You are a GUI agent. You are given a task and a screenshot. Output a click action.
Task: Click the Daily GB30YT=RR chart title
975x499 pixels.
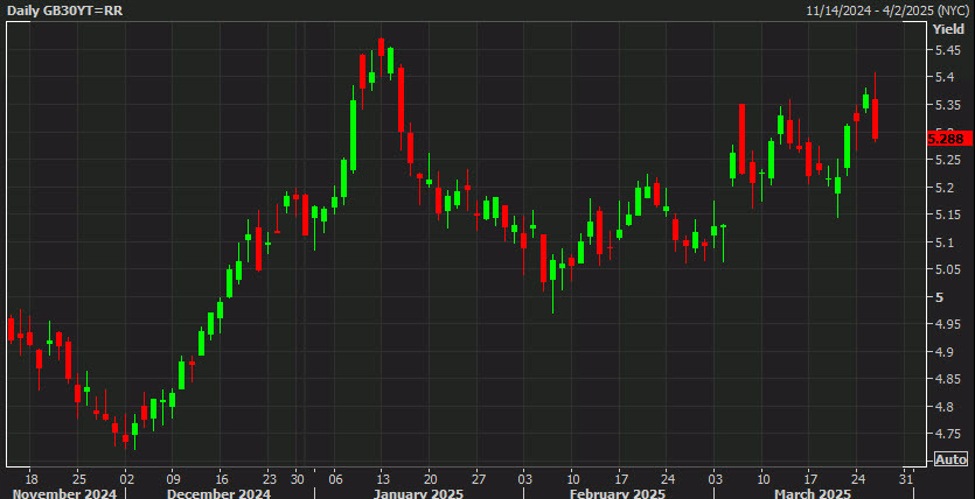click(65, 11)
